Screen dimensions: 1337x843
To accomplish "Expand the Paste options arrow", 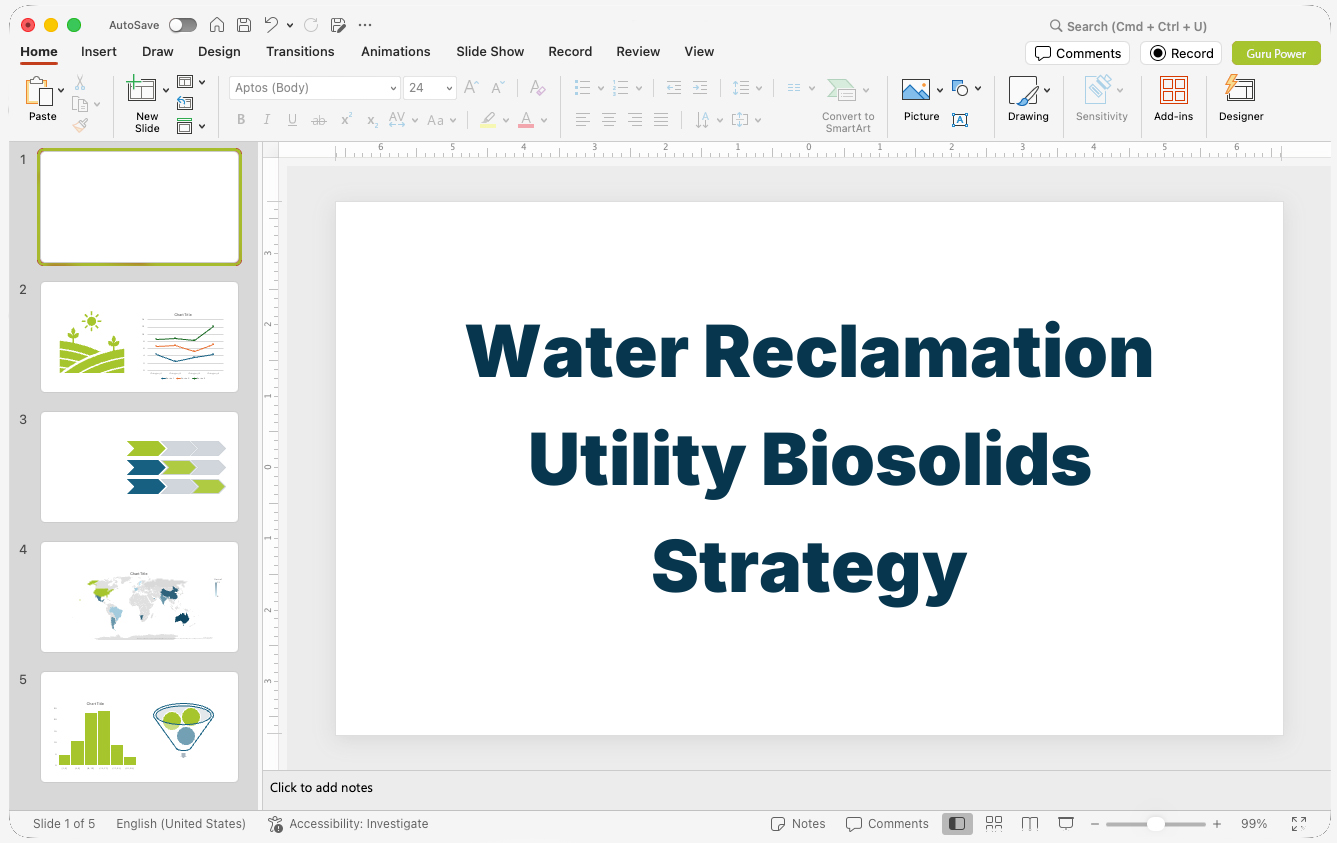I will [62, 90].
